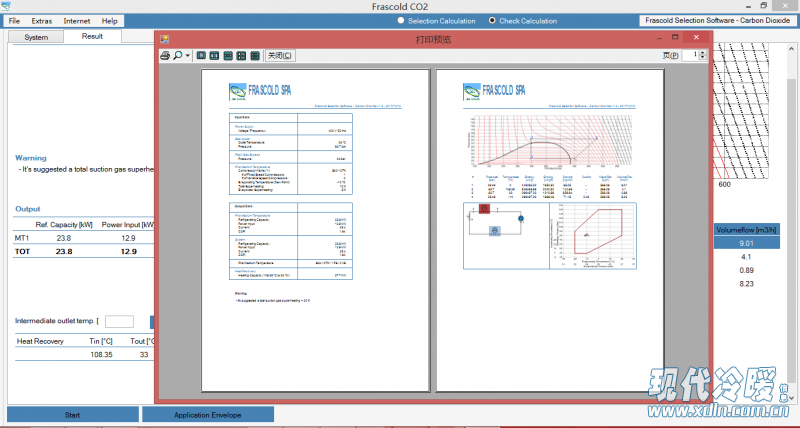Click Frascold Selection Software - Carbon Dioxide label
This screenshot has width=800, height=428.
point(717,20)
